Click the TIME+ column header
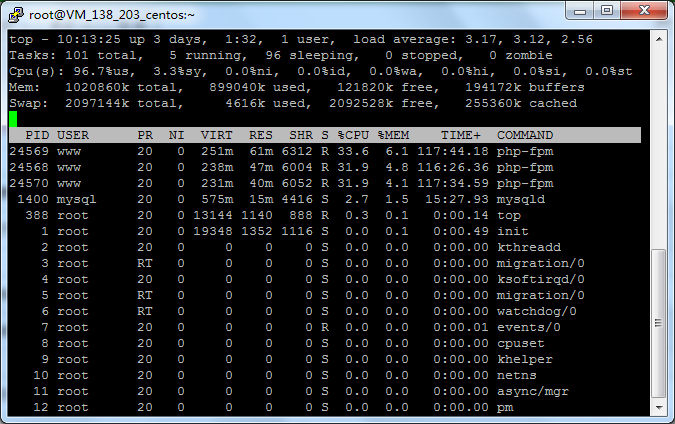The width and height of the screenshot is (675, 424). (461, 135)
